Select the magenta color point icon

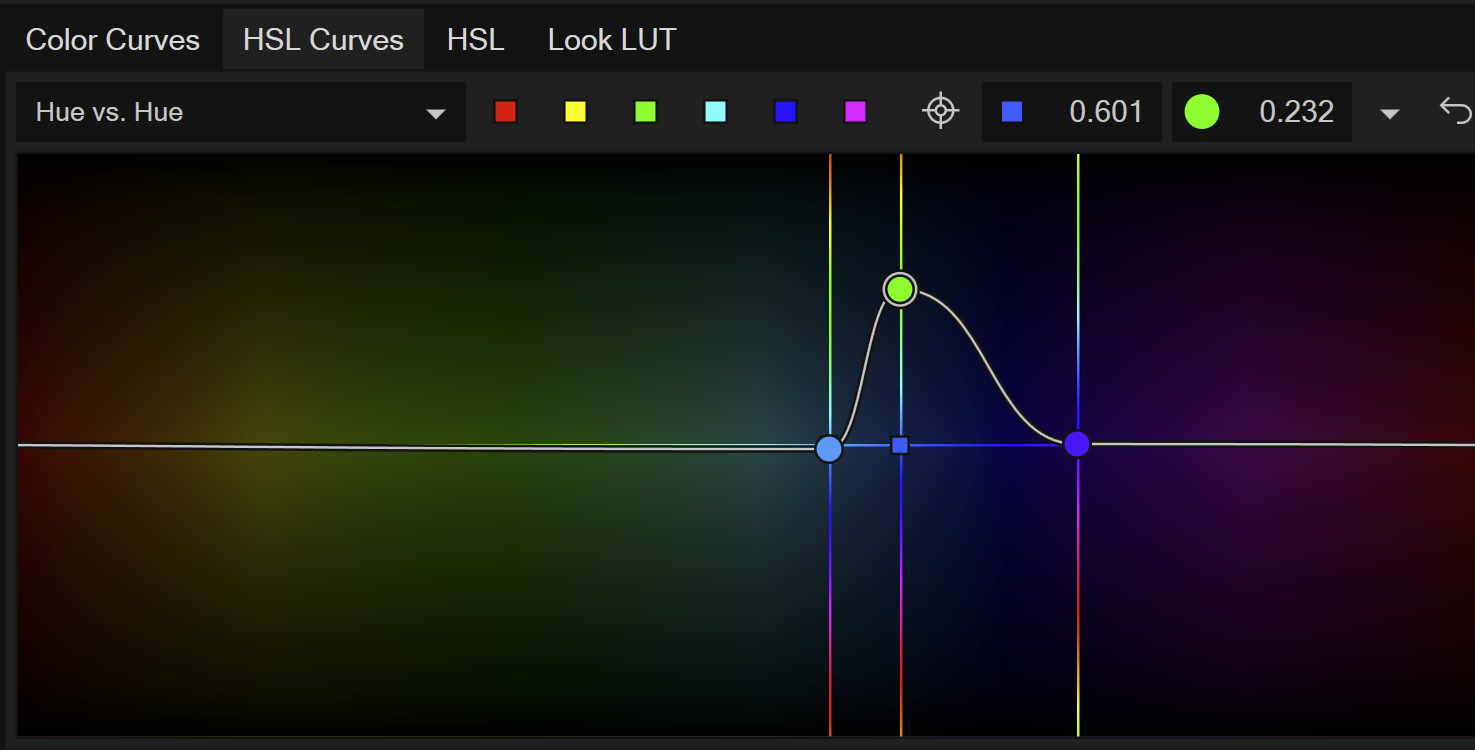855,112
